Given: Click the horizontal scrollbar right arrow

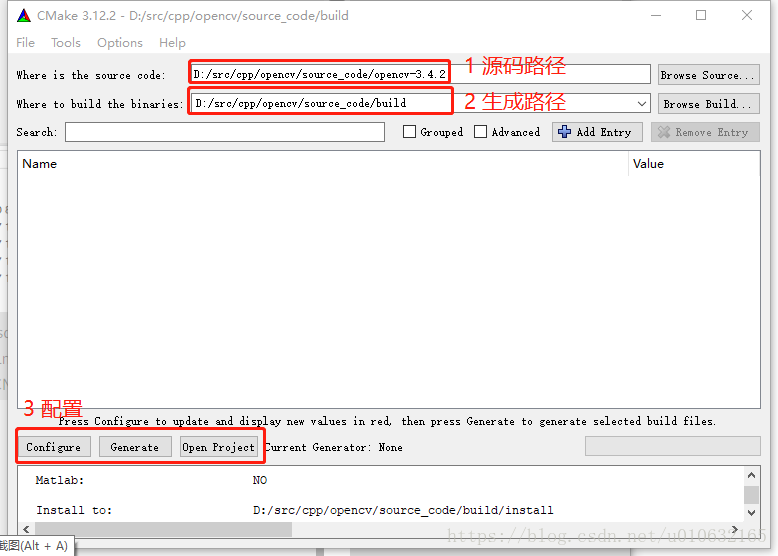Looking at the screenshot, I should pos(735,529).
